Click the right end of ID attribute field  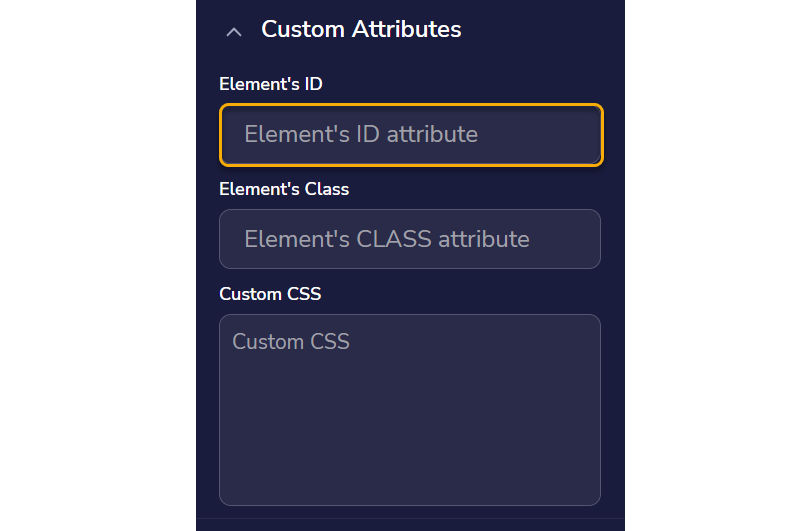point(580,134)
